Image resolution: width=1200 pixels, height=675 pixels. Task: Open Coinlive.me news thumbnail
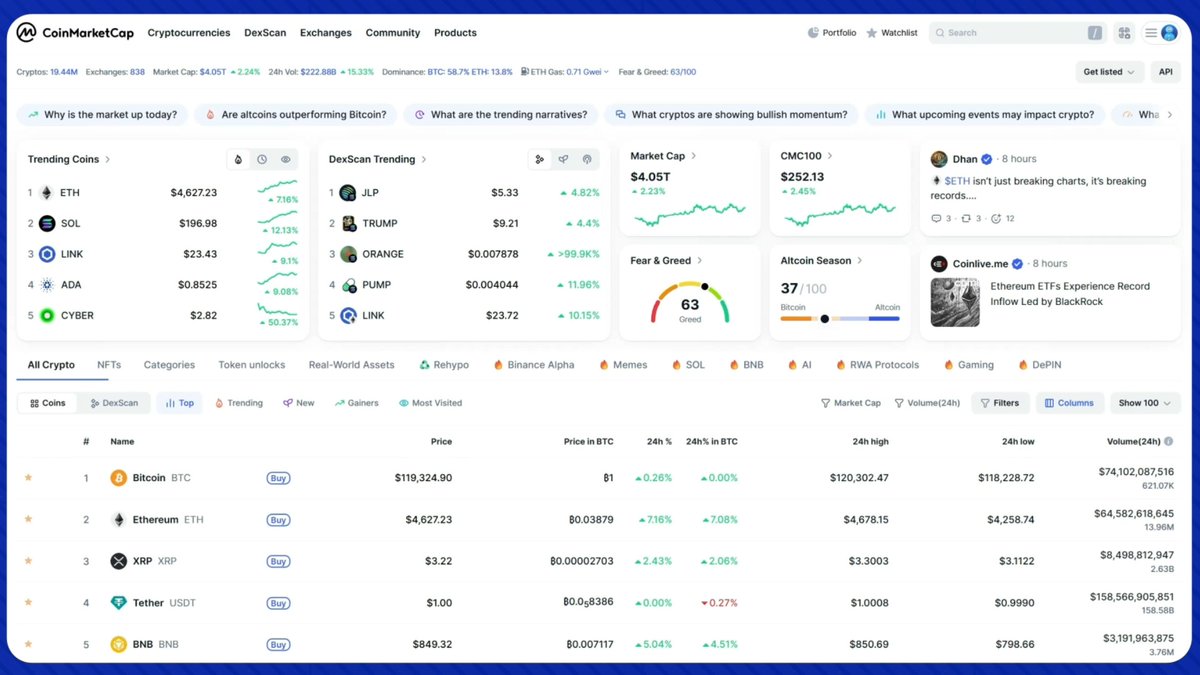955,303
